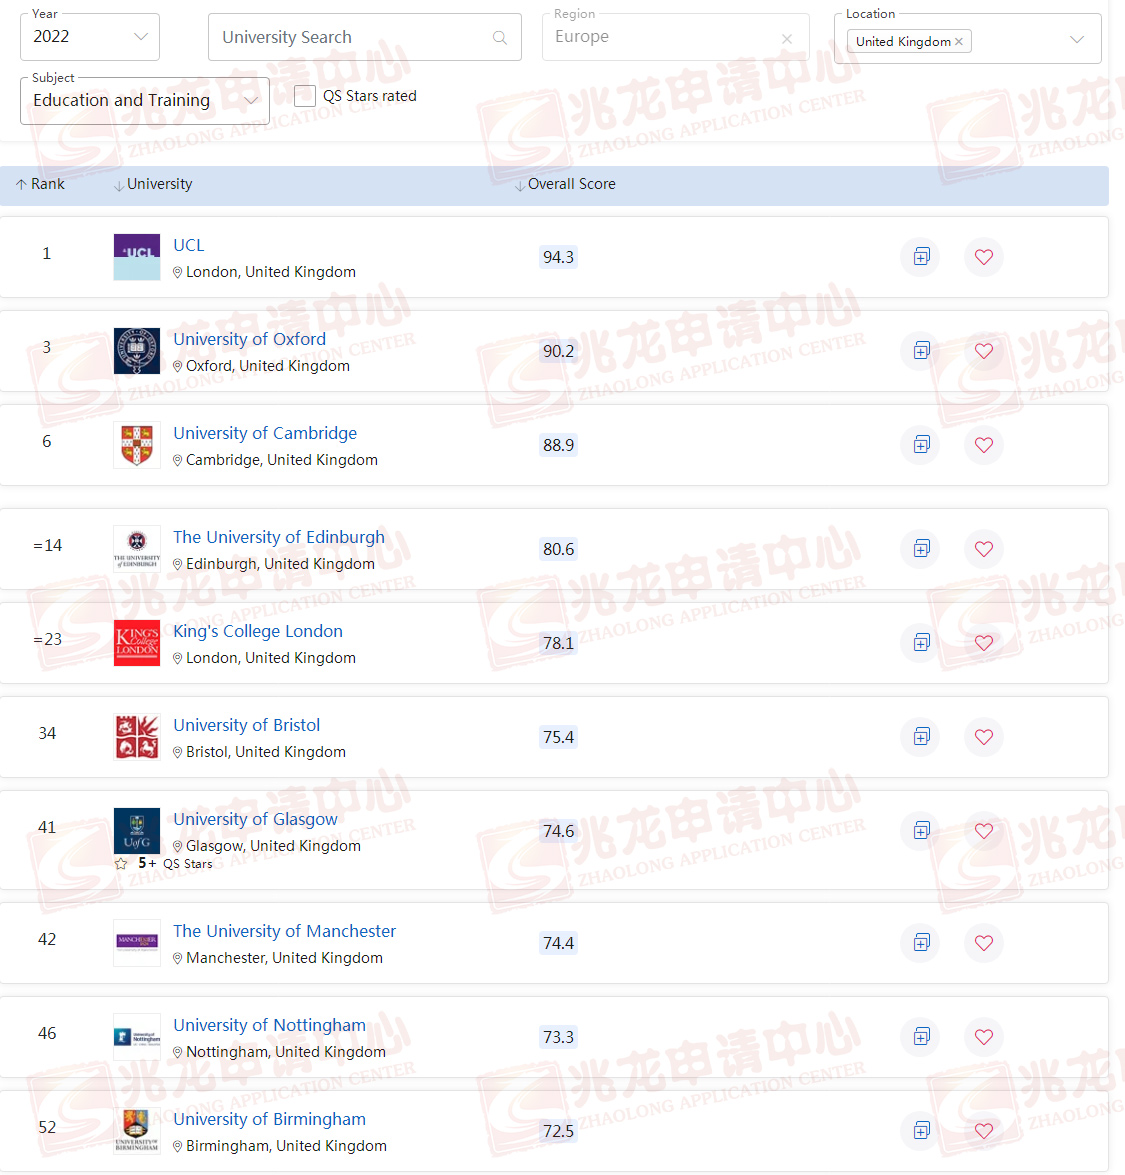This screenshot has height=1175, width=1125.
Task: Click the heart icon for University of Birmingham
Action: [984, 1130]
